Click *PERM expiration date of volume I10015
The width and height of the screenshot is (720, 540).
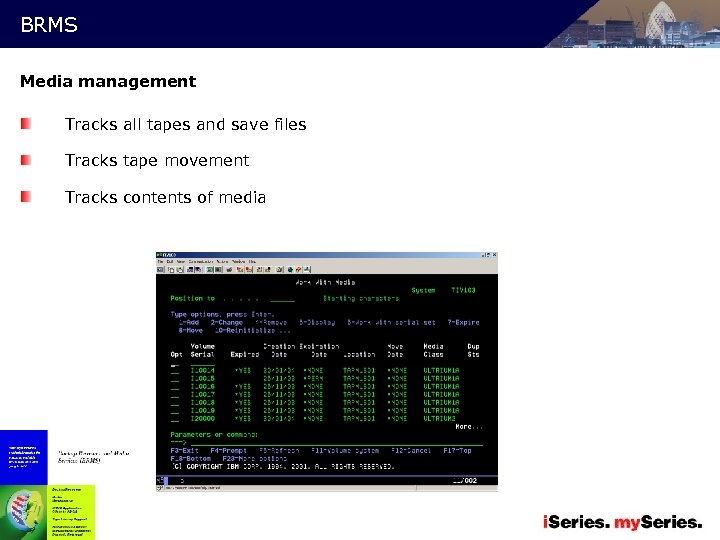pos(313,379)
